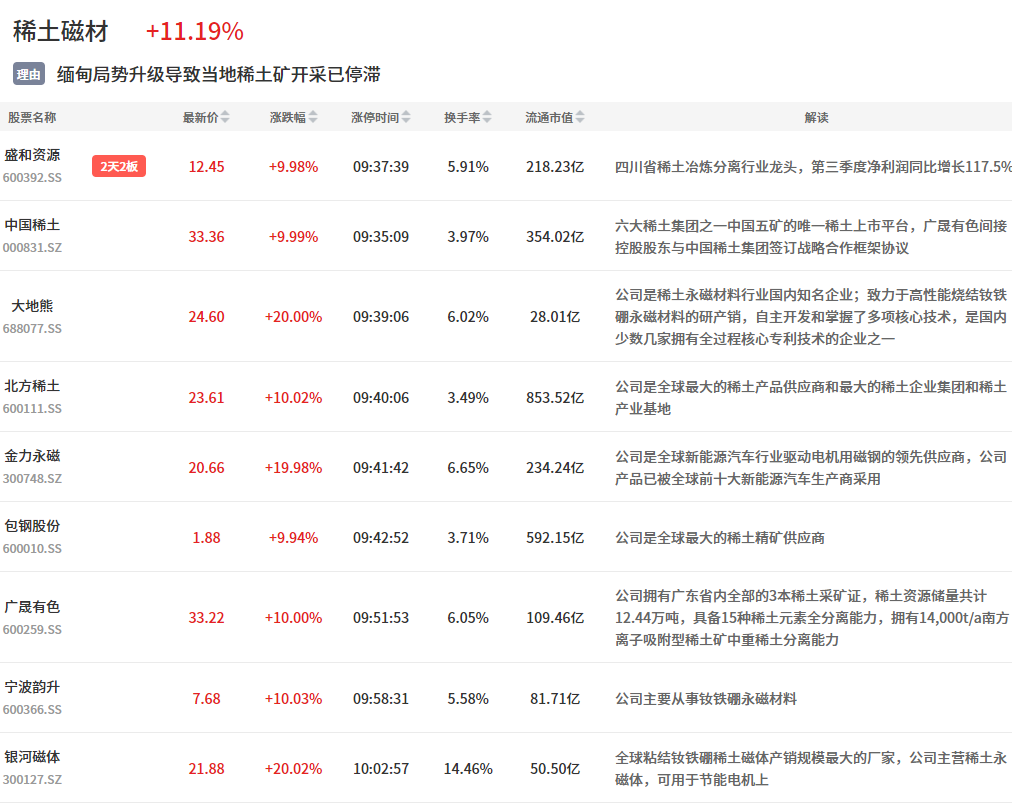
Task: Select 广晟有色 stock row name
Action: [32, 607]
